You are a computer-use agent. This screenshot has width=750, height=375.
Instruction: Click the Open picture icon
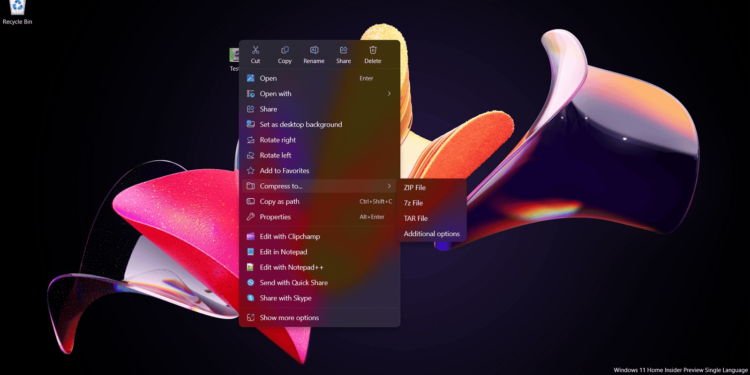[x=251, y=78]
